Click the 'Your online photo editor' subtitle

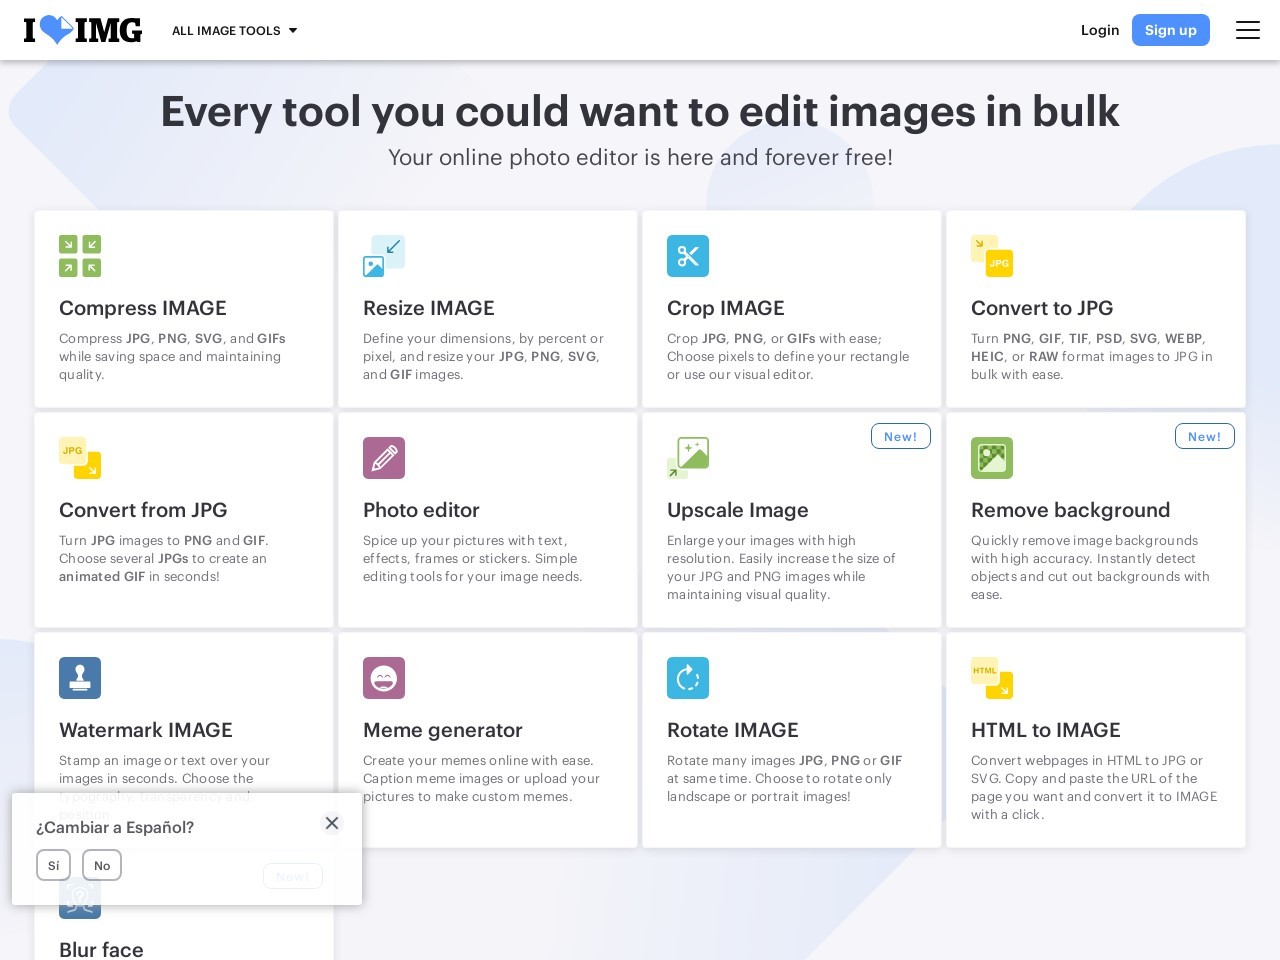640,157
